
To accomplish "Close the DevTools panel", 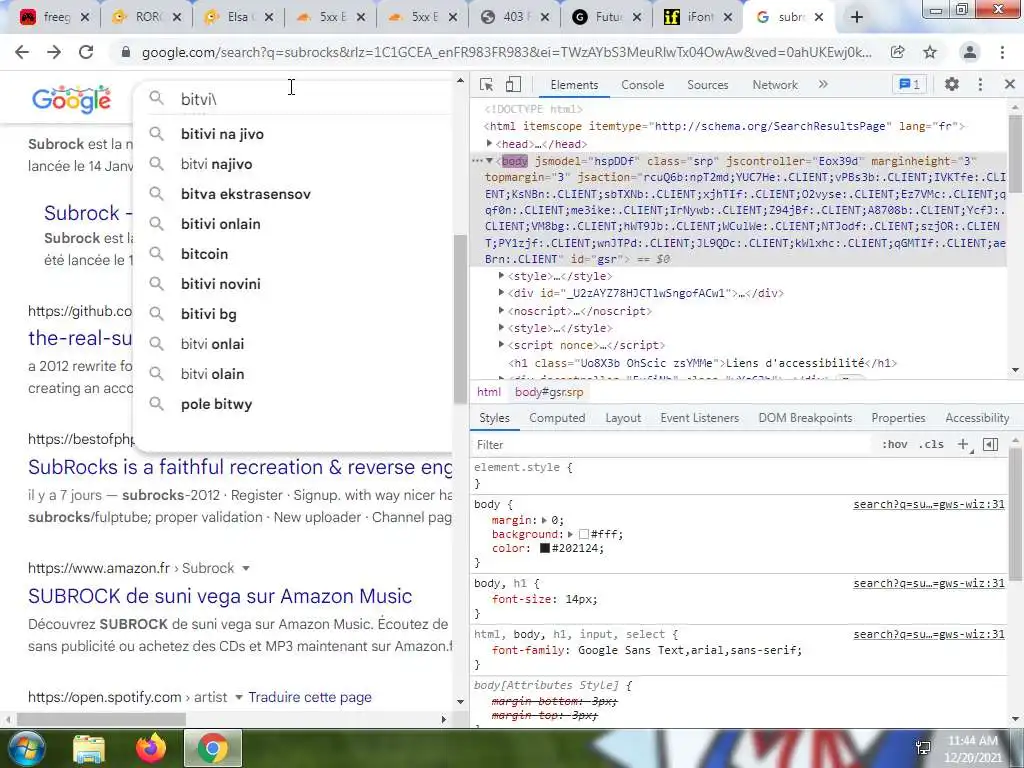I will coord(1010,84).
